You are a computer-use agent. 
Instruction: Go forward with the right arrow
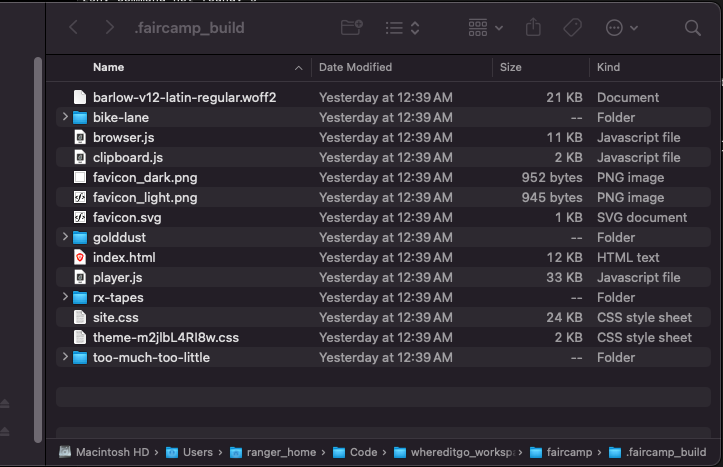[109, 28]
